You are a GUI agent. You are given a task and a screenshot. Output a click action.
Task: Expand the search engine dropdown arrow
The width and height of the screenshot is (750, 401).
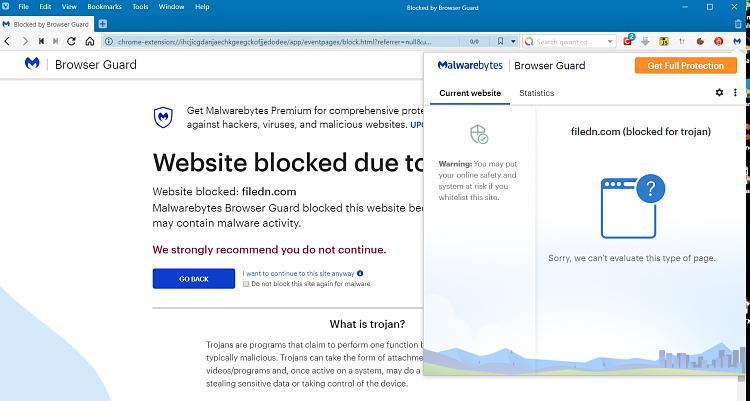[610, 42]
